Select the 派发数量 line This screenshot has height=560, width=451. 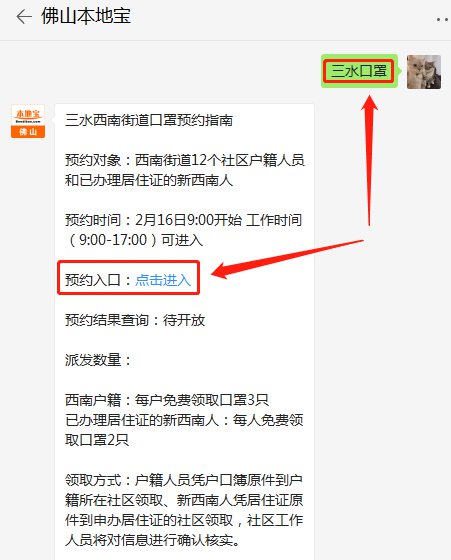[98, 360]
